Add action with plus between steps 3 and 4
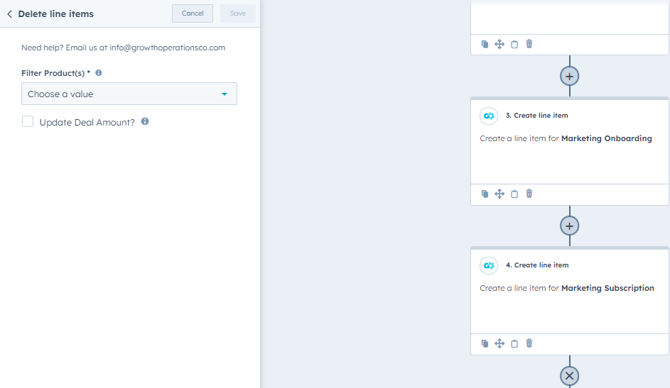 click(x=570, y=226)
